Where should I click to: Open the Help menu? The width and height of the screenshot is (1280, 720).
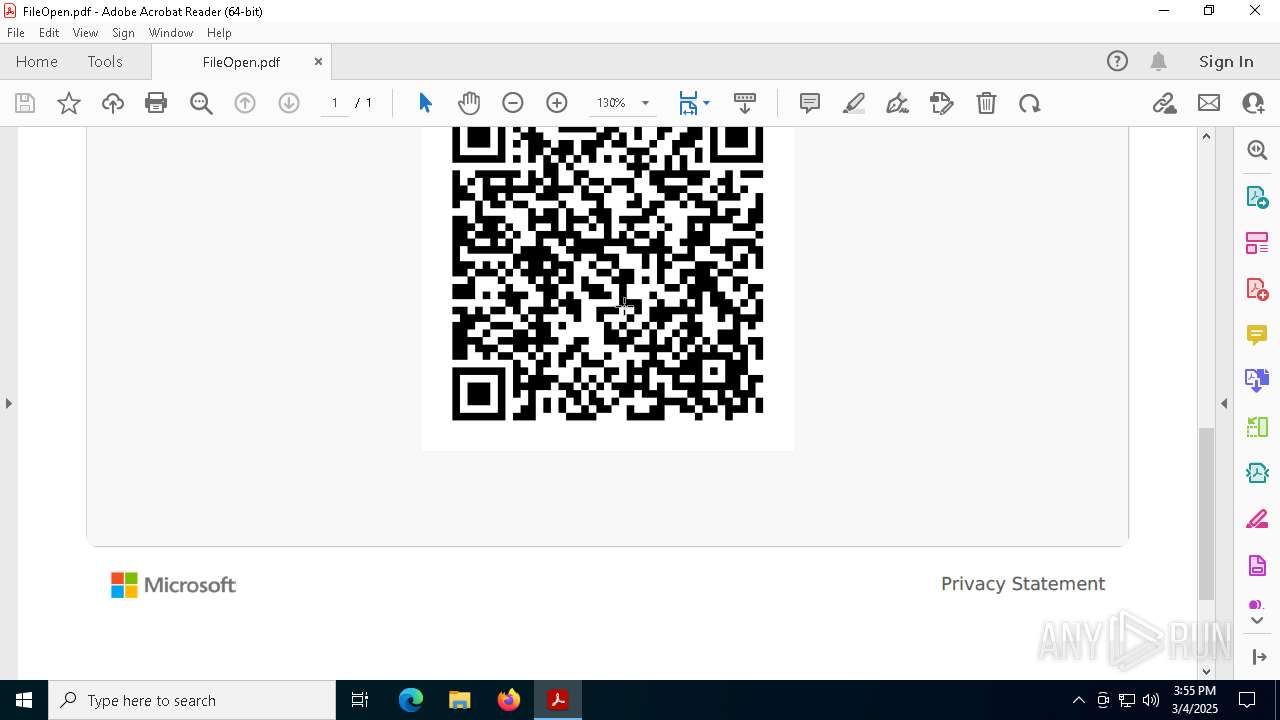[219, 32]
